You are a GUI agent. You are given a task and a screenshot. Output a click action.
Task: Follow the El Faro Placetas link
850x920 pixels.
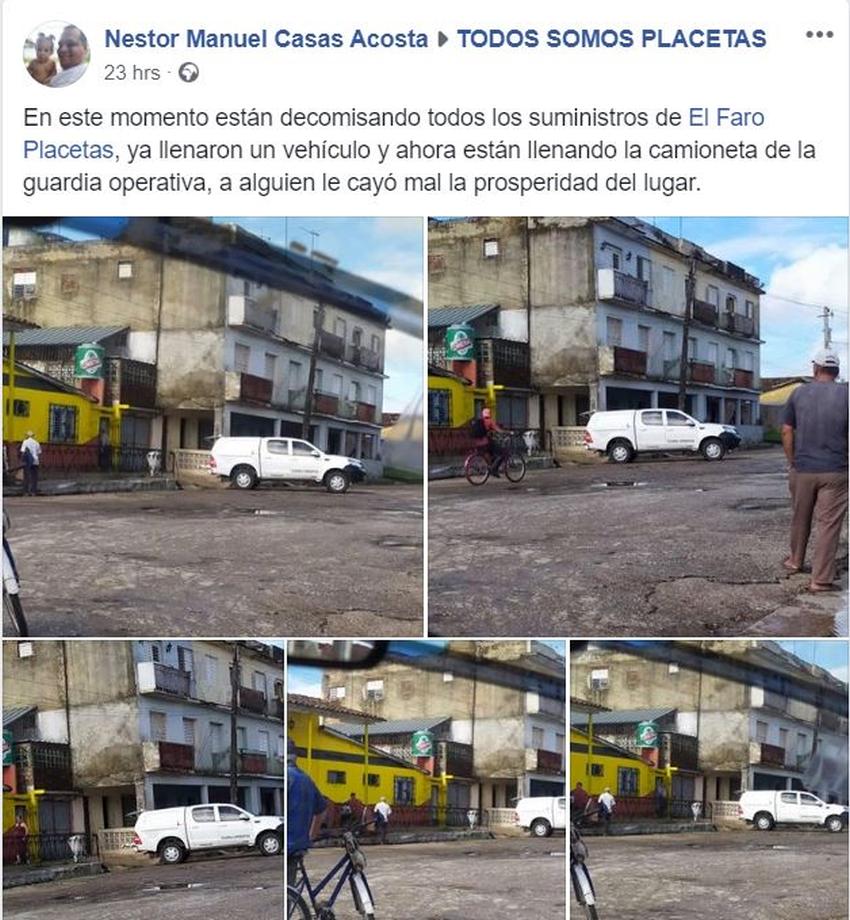[x=726, y=117]
